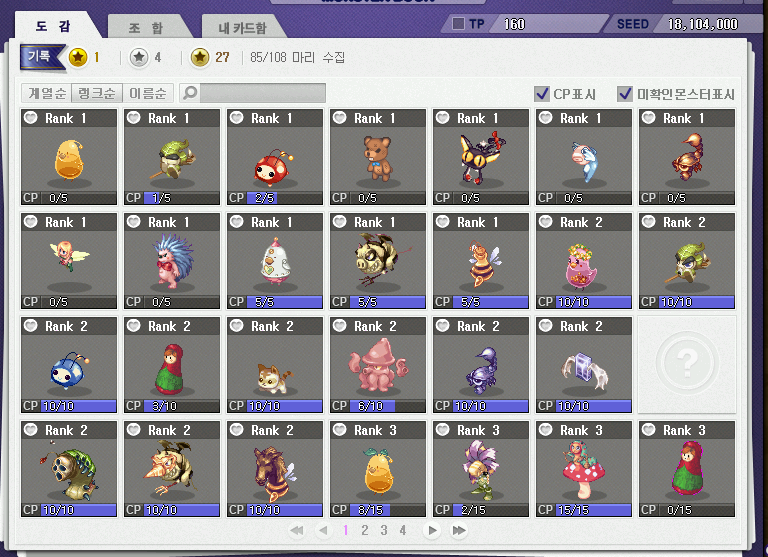Click the 기록 record button
This screenshot has width=768, height=557.
click(42, 57)
